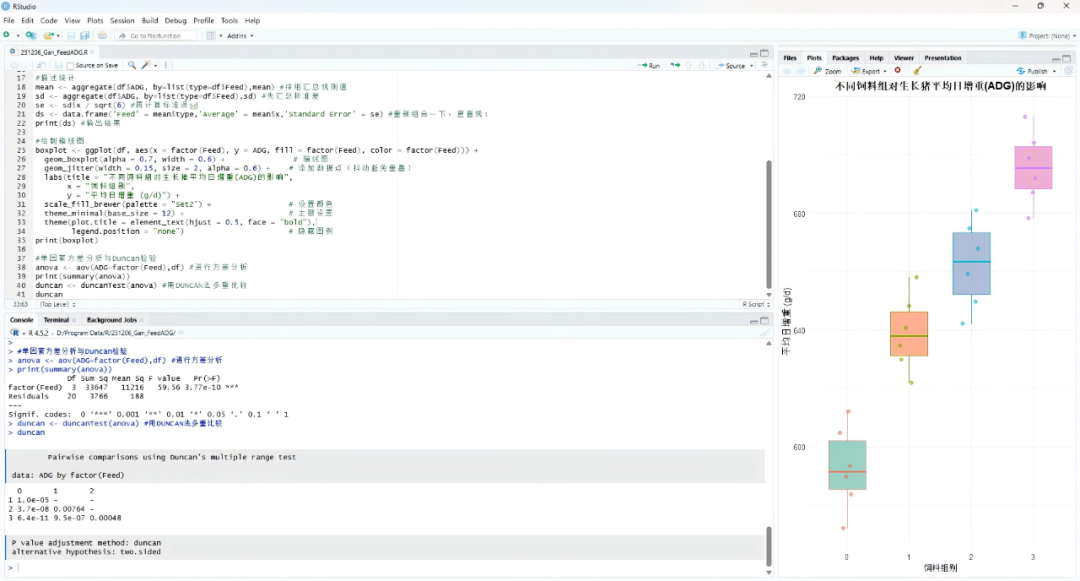Click the workspace panes layout icon
This screenshot has width=1080, height=581.
(213, 35)
